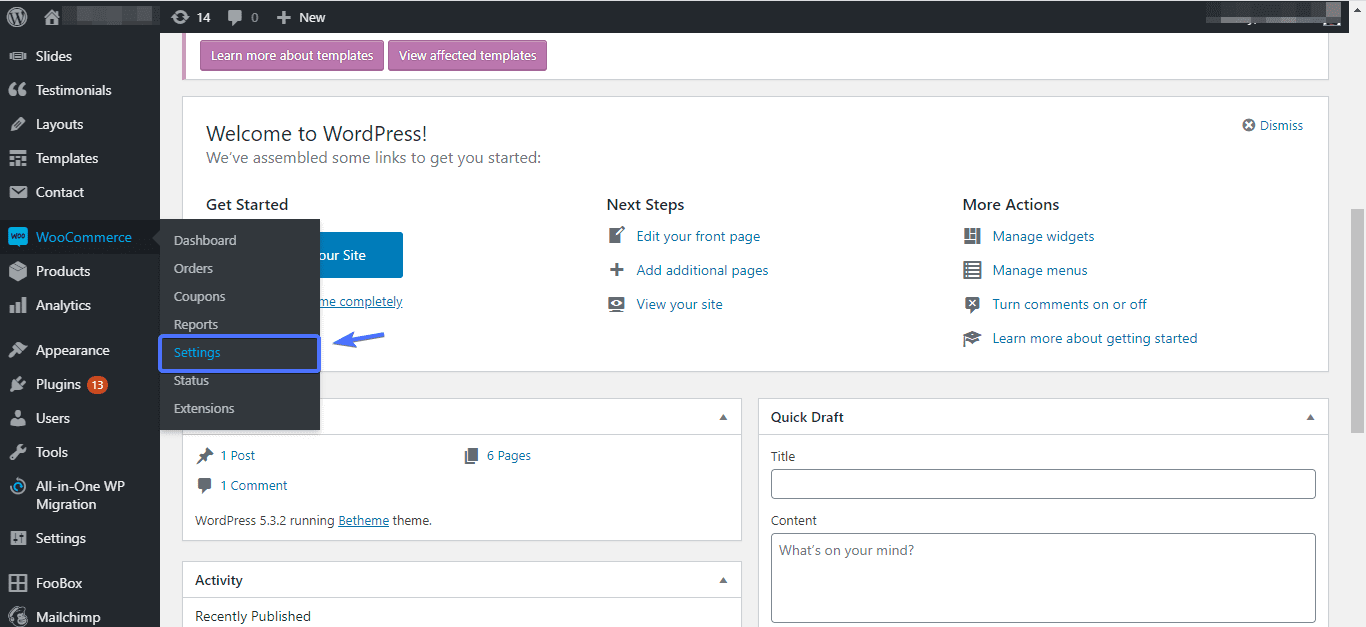Open the comments bubble icon

[x=235, y=18]
